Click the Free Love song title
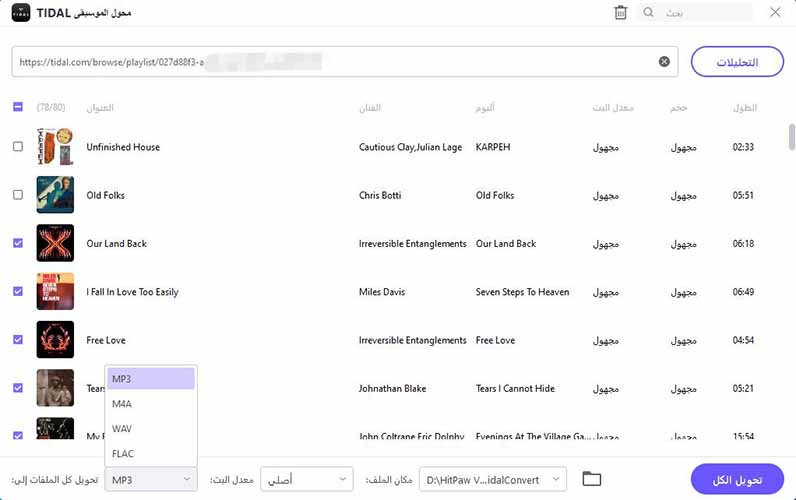Image resolution: width=796 pixels, height=500 pixels. pos(106,340)
